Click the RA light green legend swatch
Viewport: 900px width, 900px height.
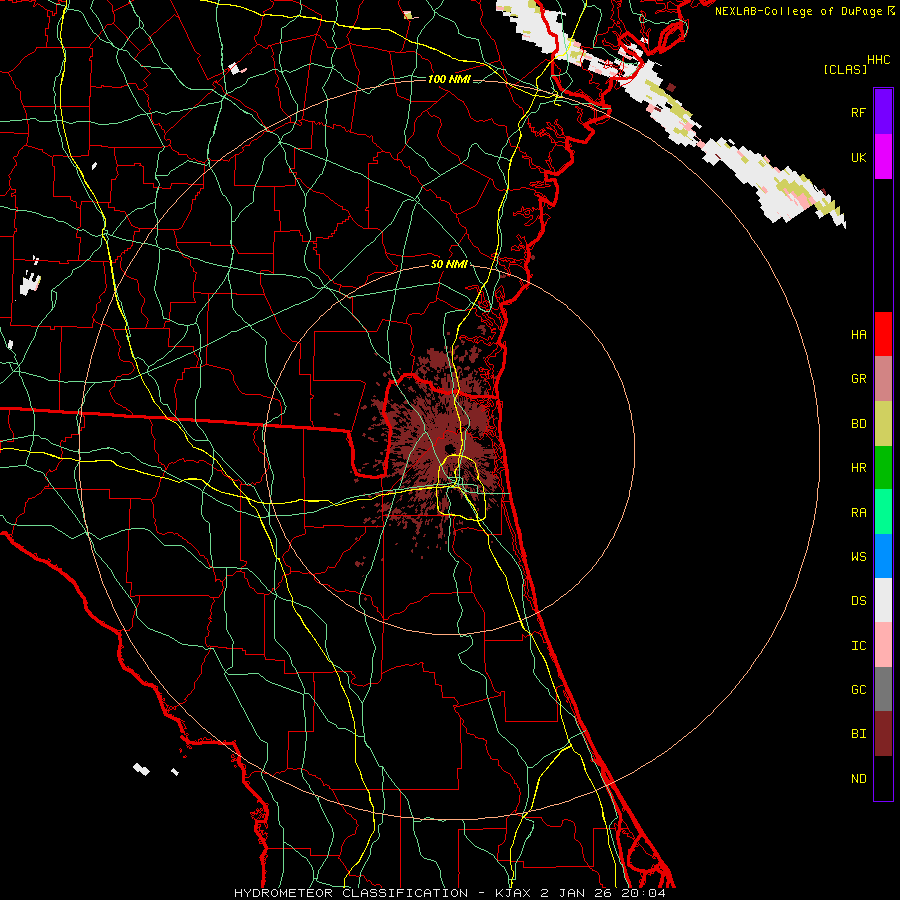click(883, 512)
